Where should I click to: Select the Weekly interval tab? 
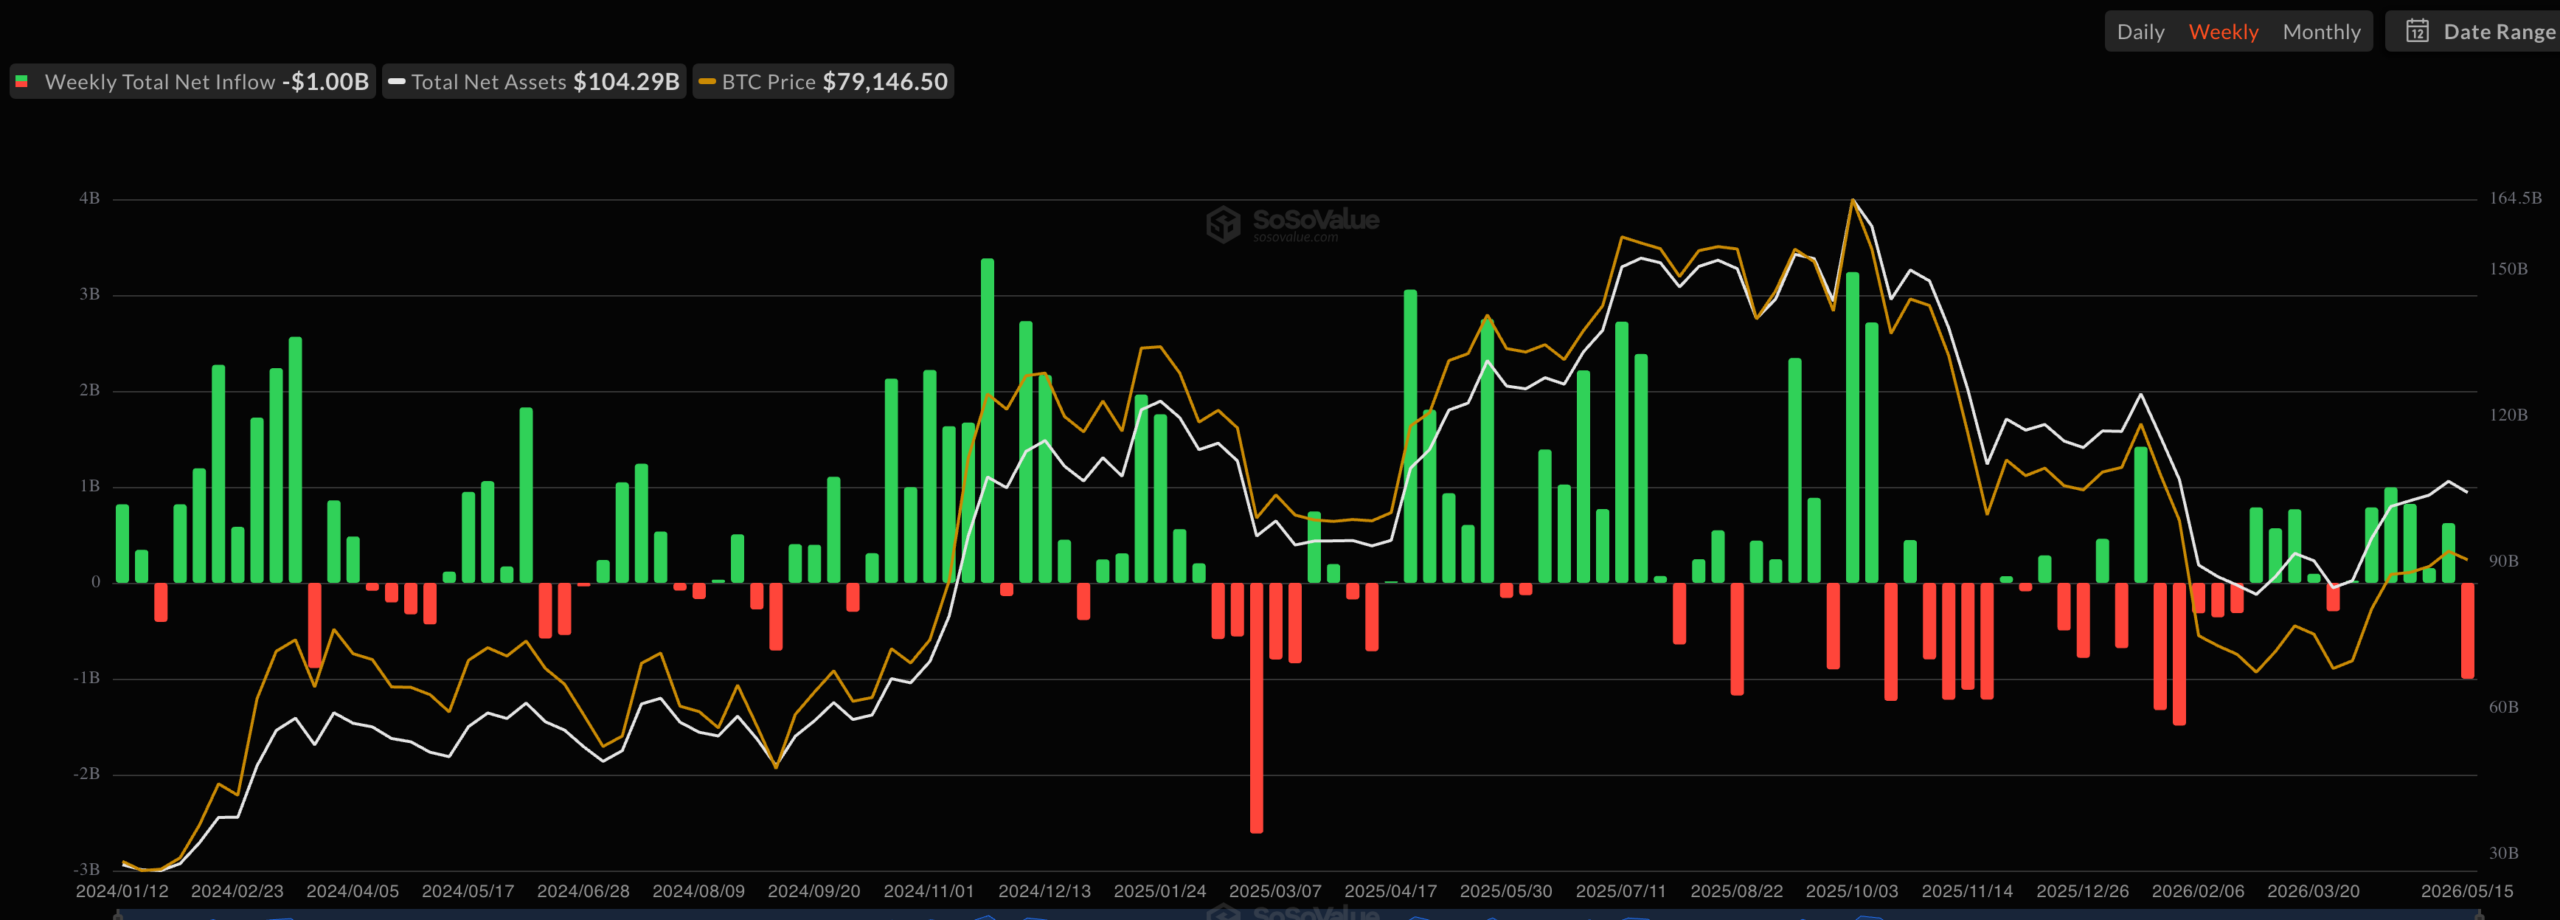click(x=2223, y=32)
